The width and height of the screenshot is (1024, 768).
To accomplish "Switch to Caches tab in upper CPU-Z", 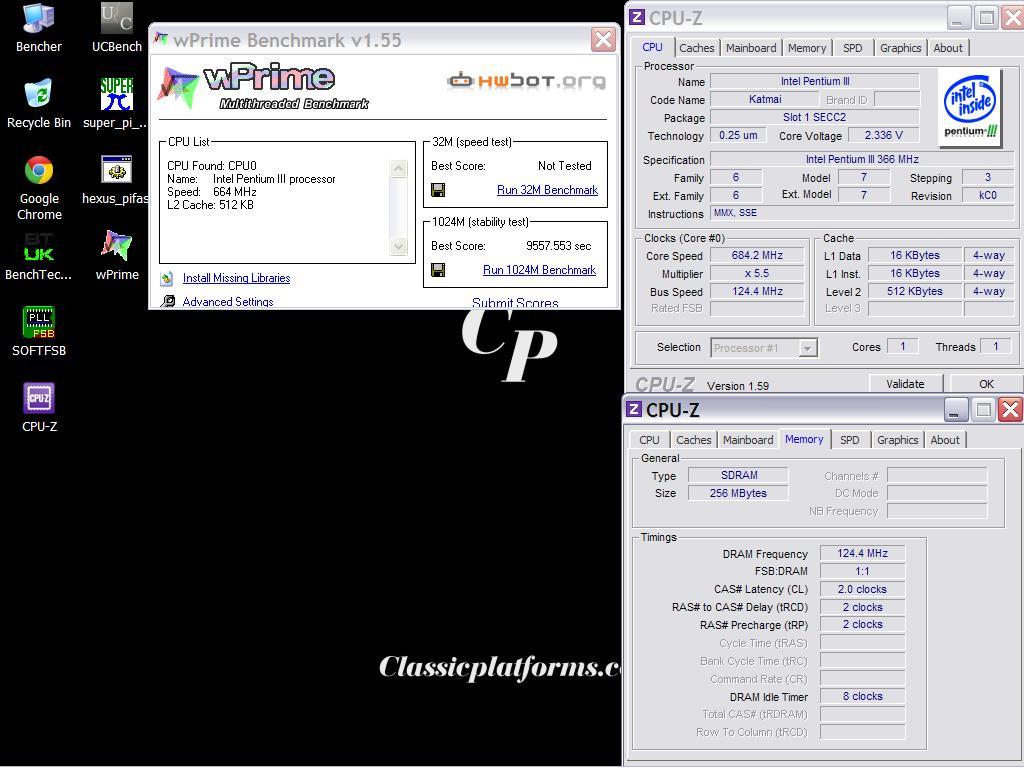I will coord(697,48).
